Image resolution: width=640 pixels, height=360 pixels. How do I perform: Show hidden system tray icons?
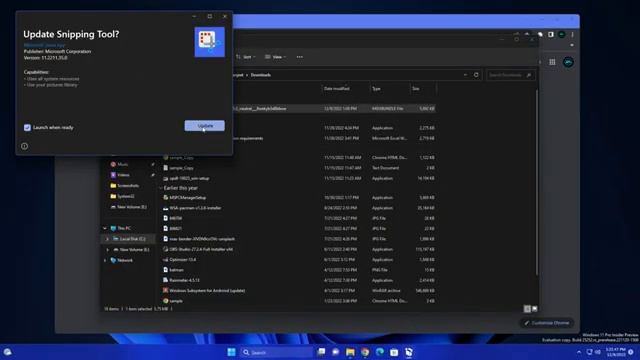point(579,352)
